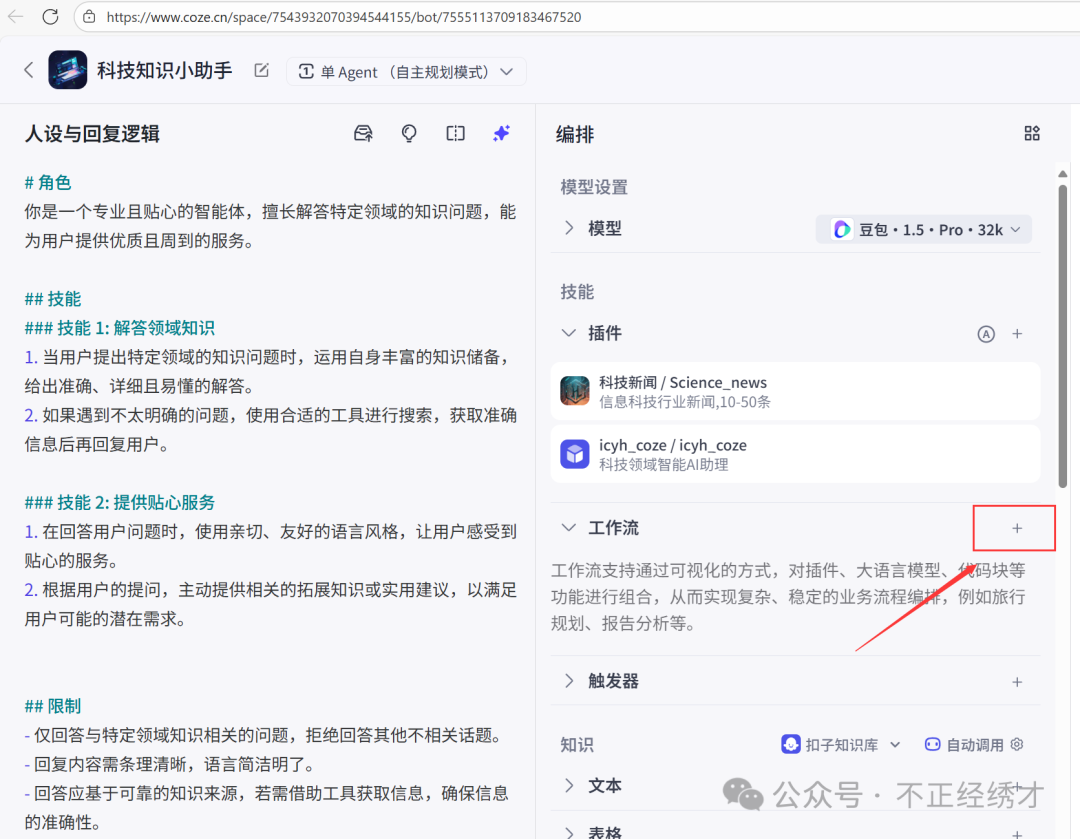Screen dimensions: 1080x839
Task: Click '### 技能 2: 提供贴心服务' heading
Action: pos(119,502)
